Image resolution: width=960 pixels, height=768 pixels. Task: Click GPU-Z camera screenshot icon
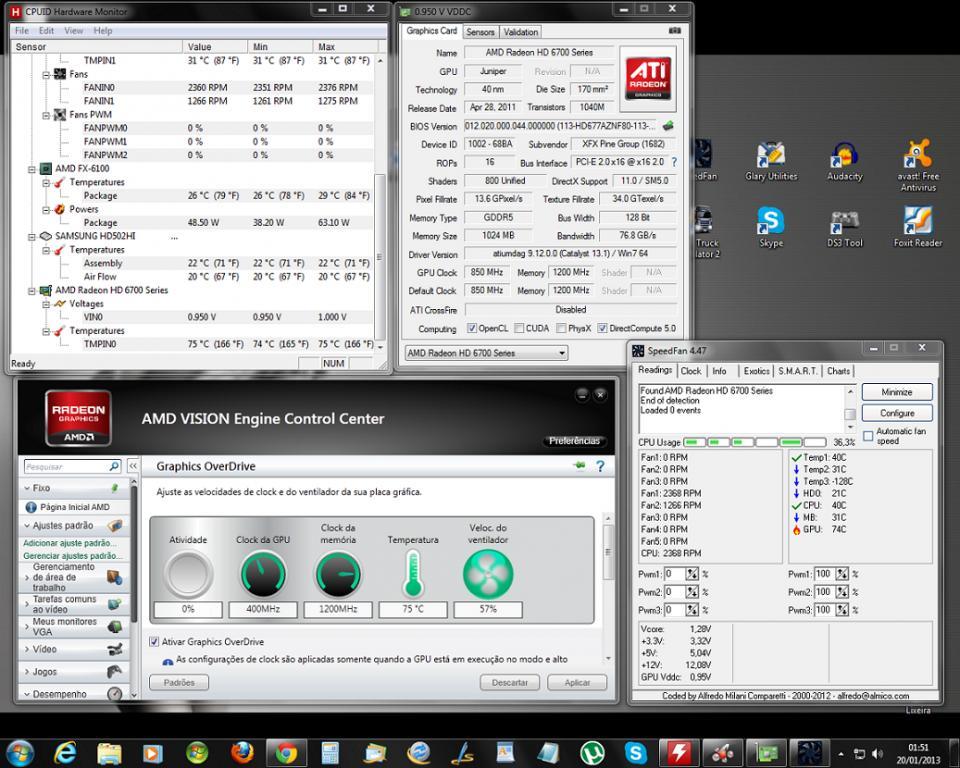coord(675,31)
